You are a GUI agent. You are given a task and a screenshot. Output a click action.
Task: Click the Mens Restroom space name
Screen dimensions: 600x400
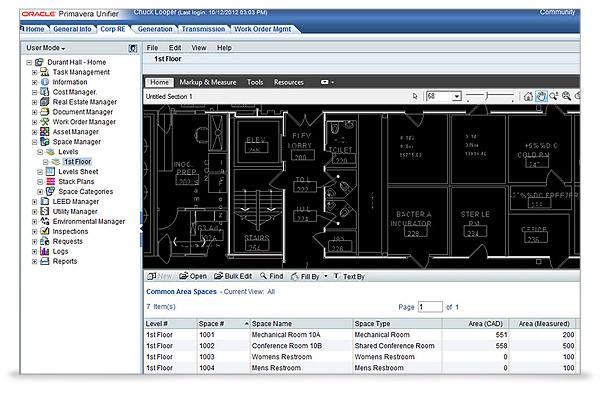coord(276,368)
